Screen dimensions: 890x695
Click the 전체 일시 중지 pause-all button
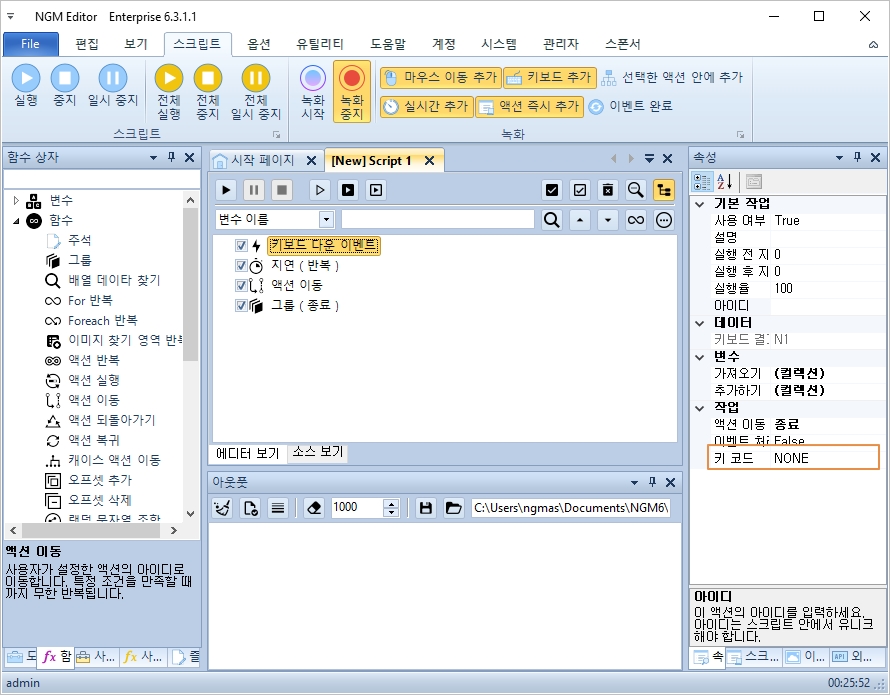coord(256,92)
